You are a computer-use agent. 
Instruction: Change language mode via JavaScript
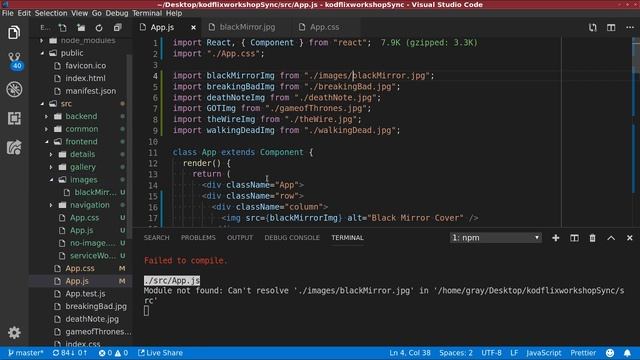[544, 353]
